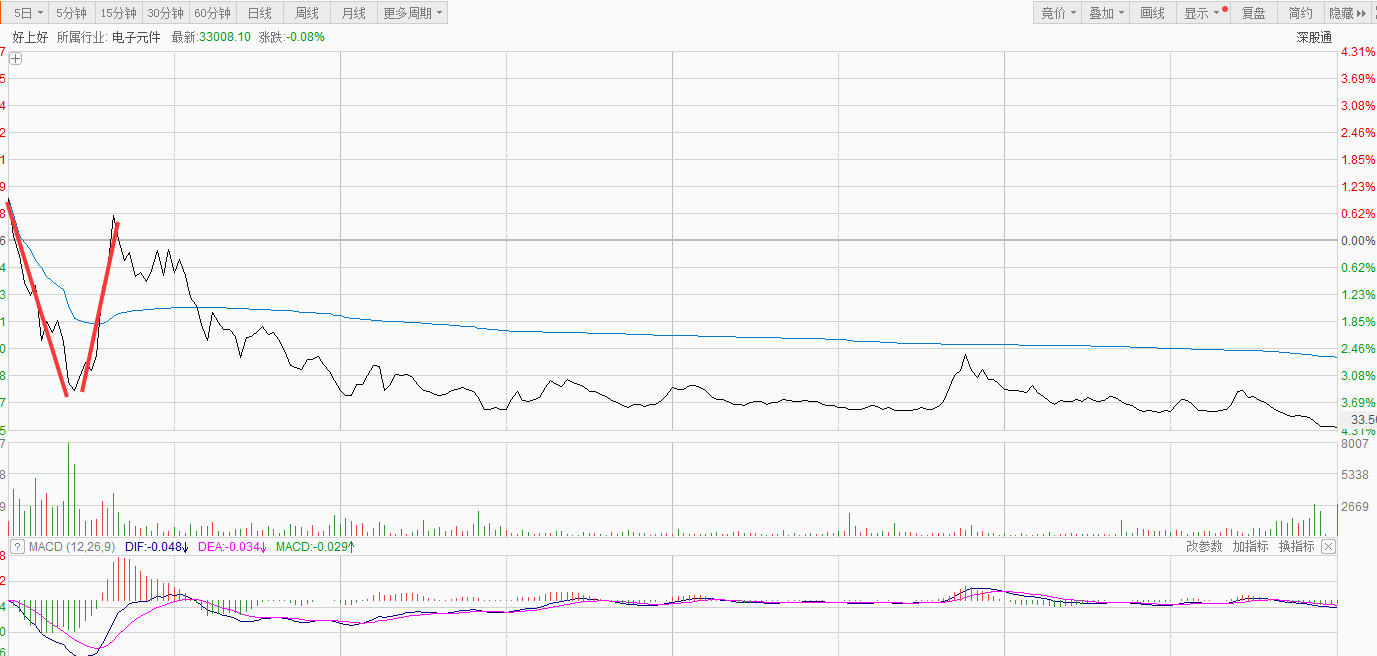
Task: Click the 复盘 replay button
Action: pyautogui.click(x=1254, y=13)
